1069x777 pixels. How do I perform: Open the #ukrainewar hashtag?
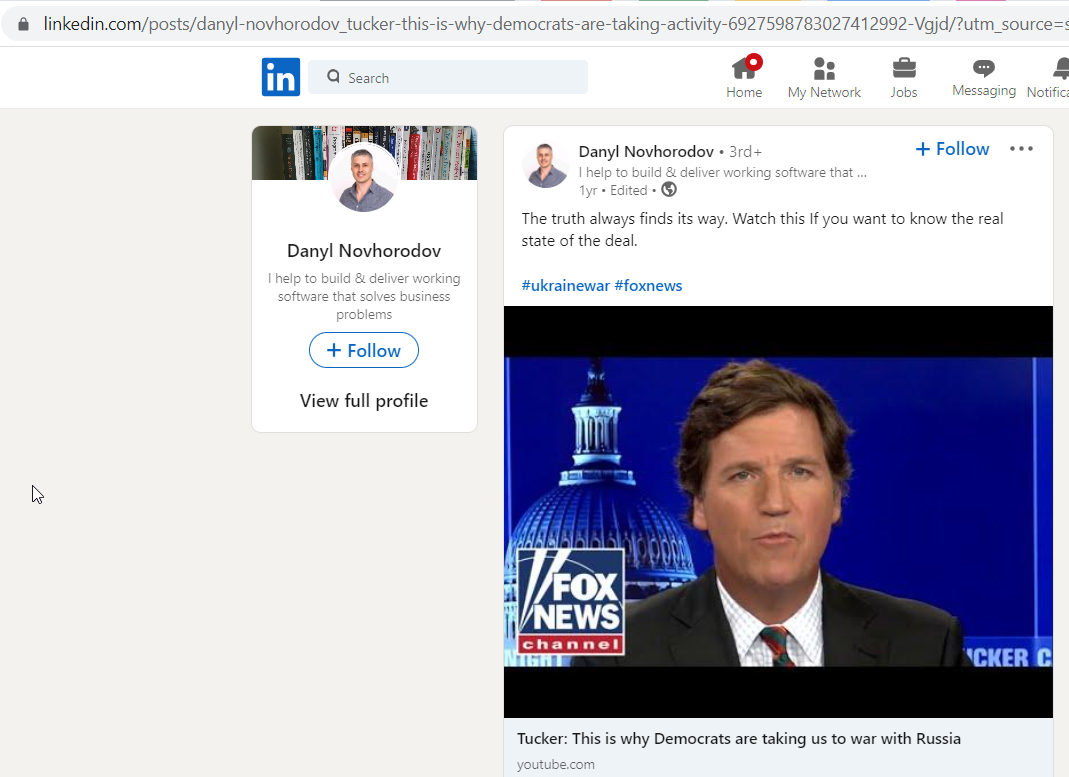[x=565, y=286]
